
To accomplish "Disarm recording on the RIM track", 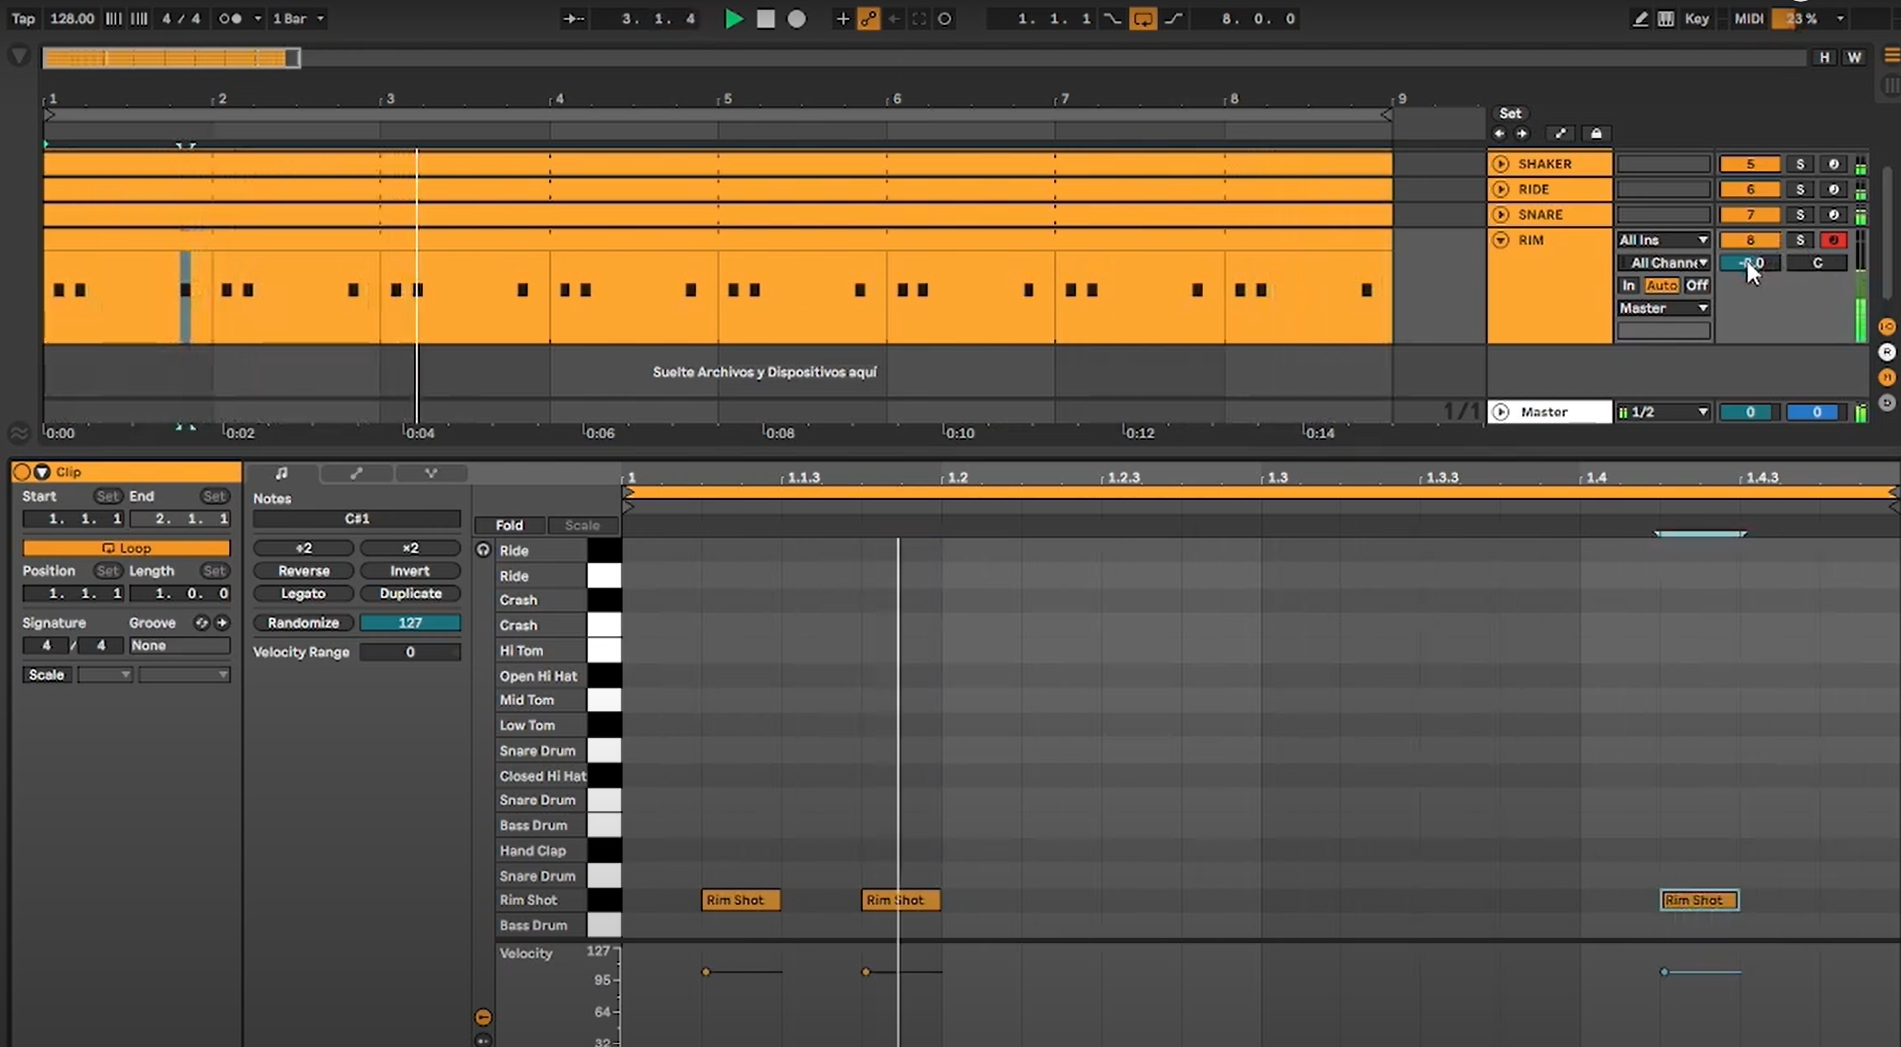I will click(x=1833, y=240).
